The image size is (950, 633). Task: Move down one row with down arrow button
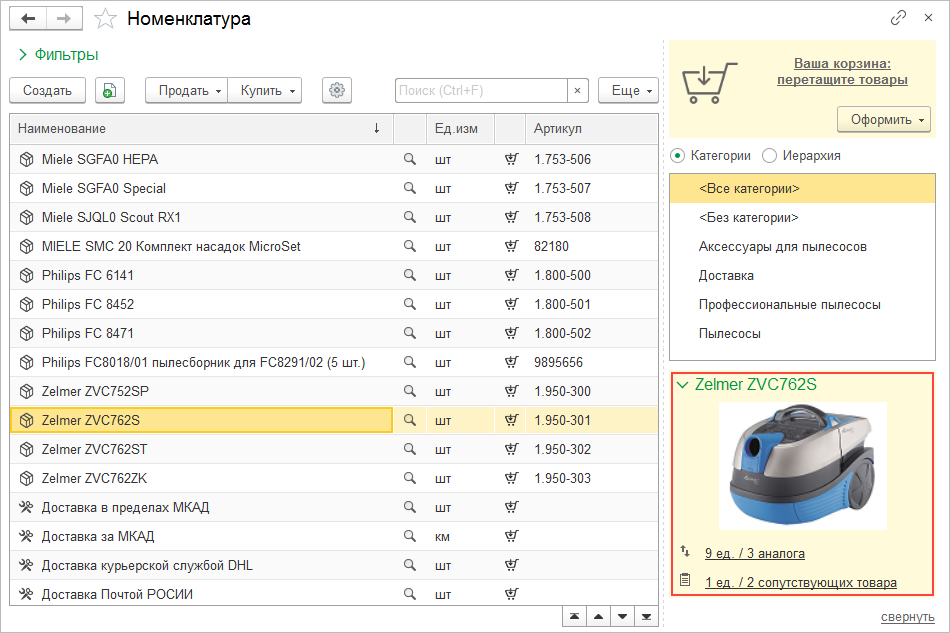(x=622, y=617)
